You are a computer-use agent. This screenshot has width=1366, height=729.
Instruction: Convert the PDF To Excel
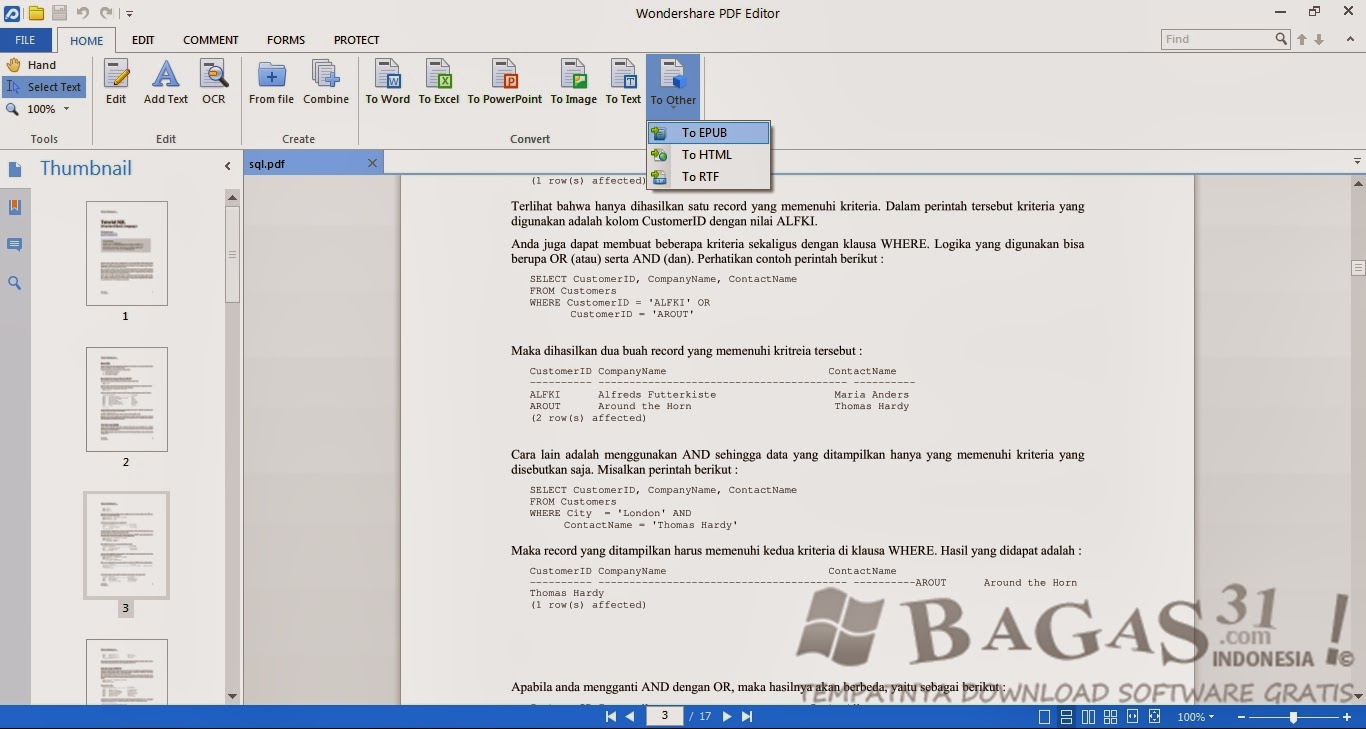[439, 82]
